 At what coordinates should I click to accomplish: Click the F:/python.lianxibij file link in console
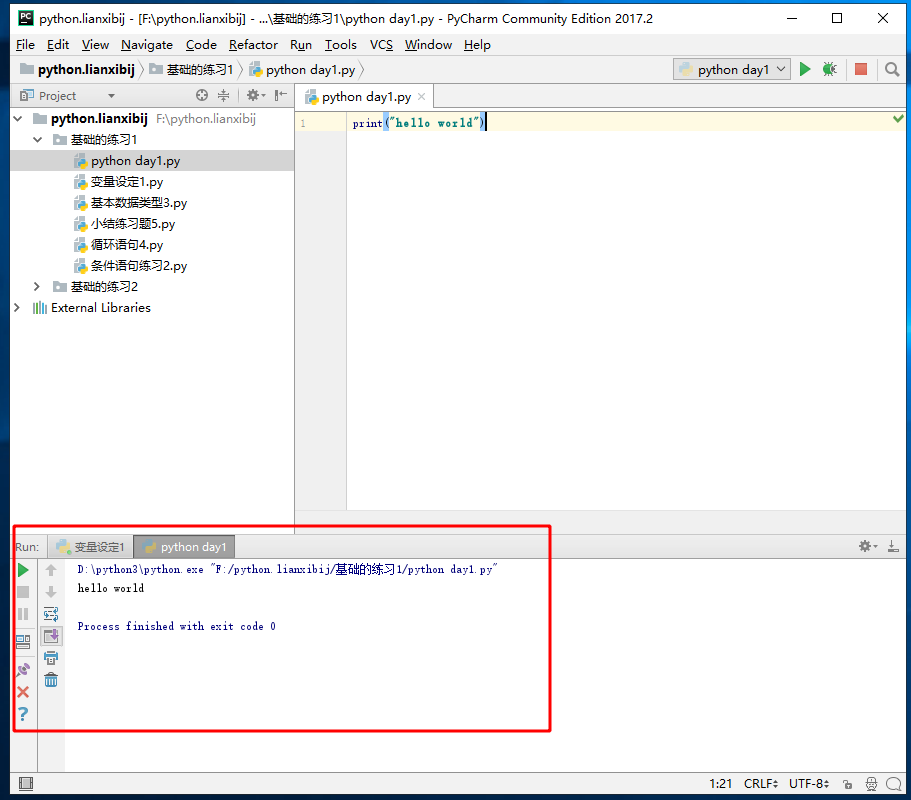354,569
